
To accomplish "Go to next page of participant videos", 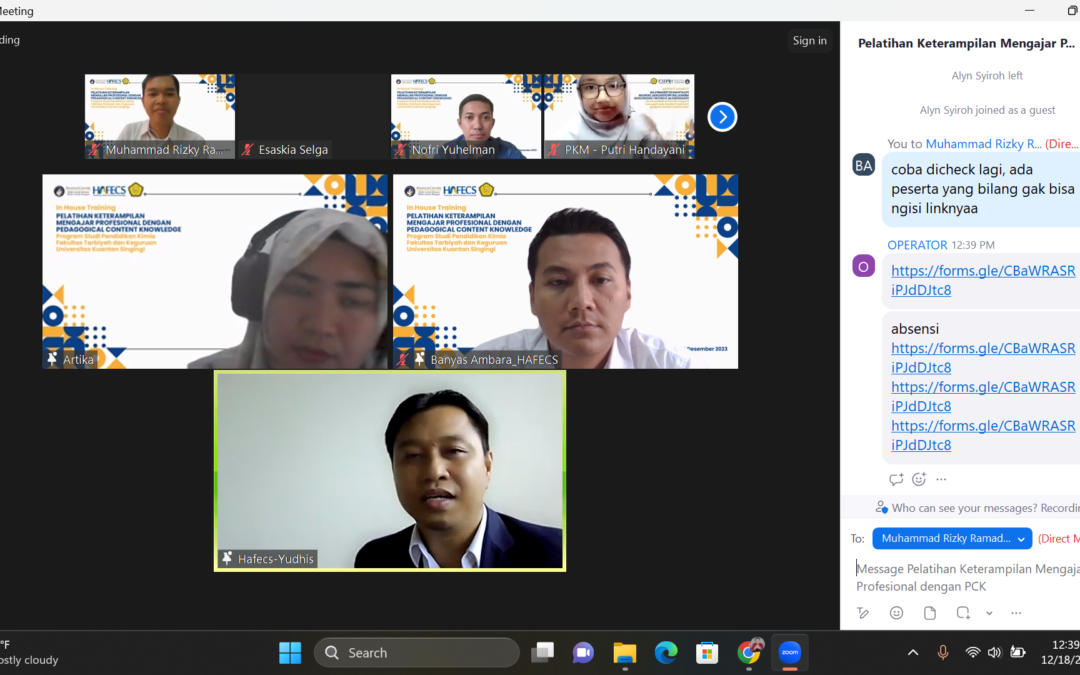I will (722, 116).
